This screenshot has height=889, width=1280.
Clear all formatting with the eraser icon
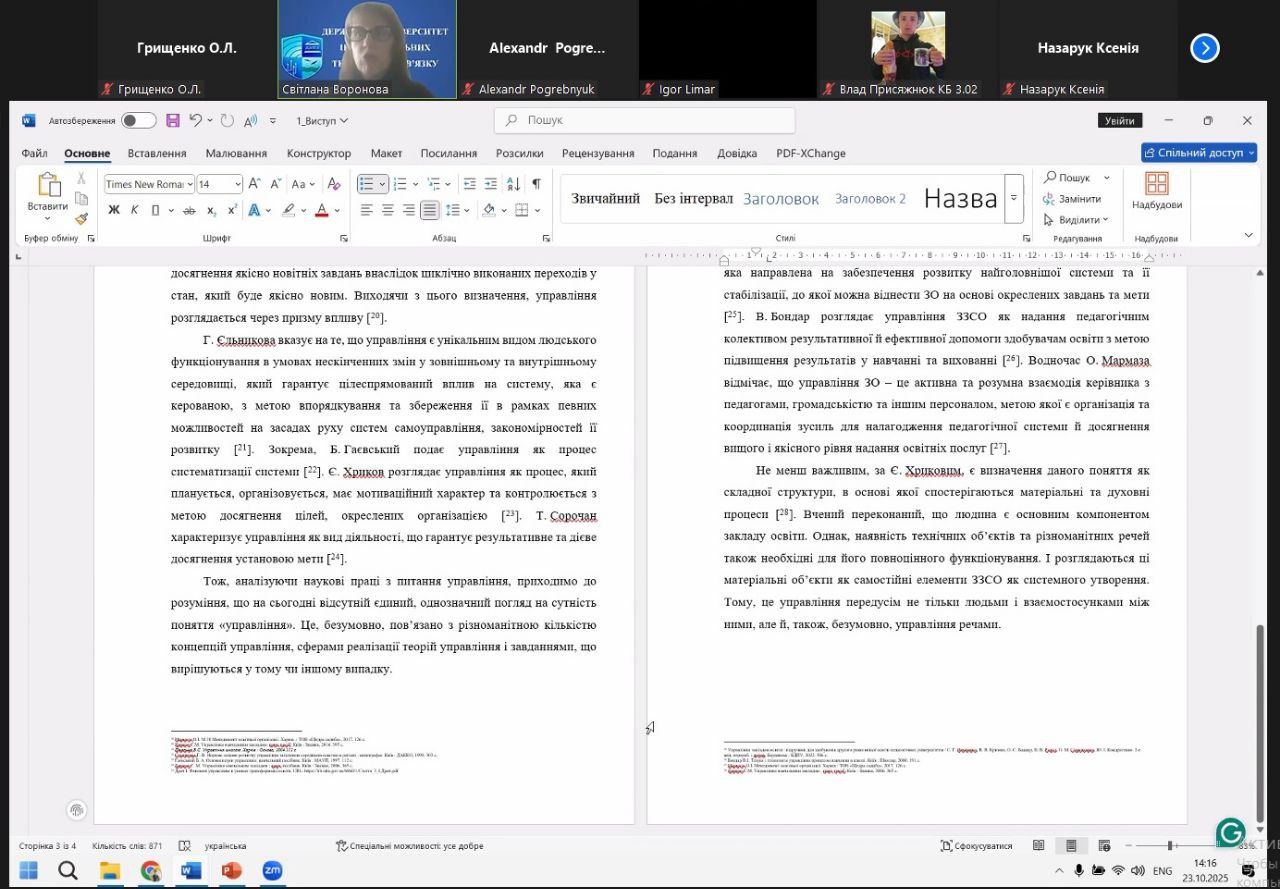pos(333,184)
